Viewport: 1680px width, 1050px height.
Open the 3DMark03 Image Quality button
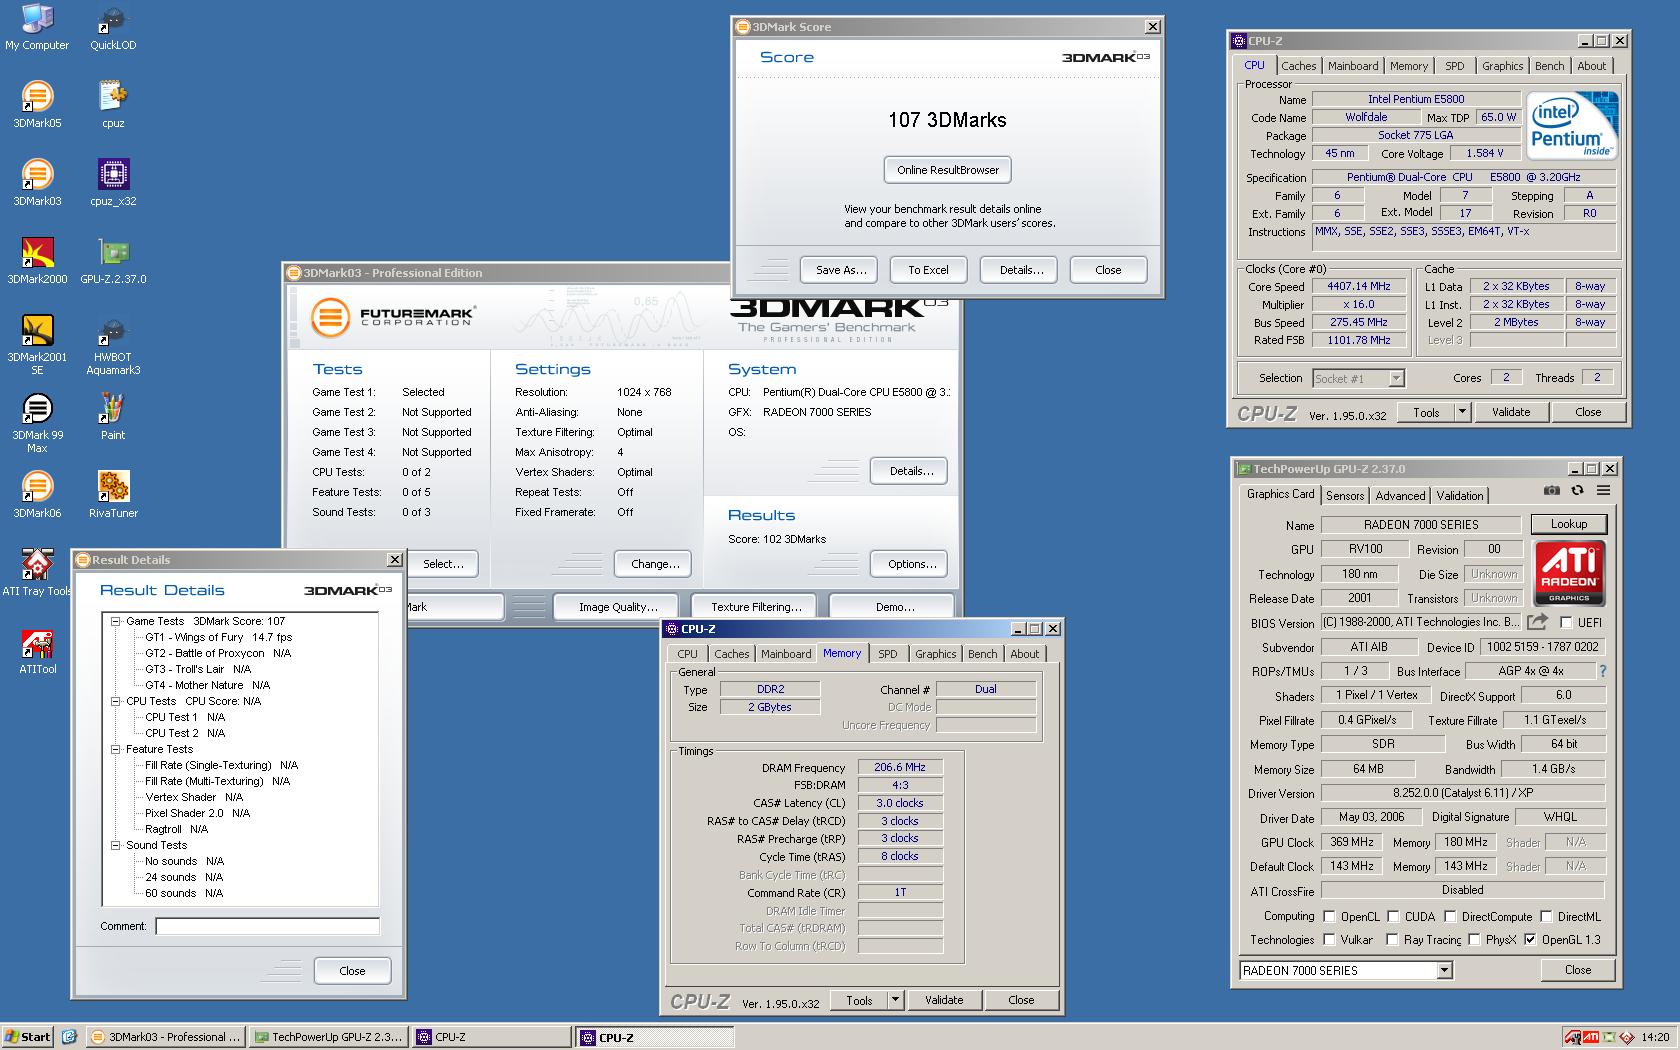[618, 607]
